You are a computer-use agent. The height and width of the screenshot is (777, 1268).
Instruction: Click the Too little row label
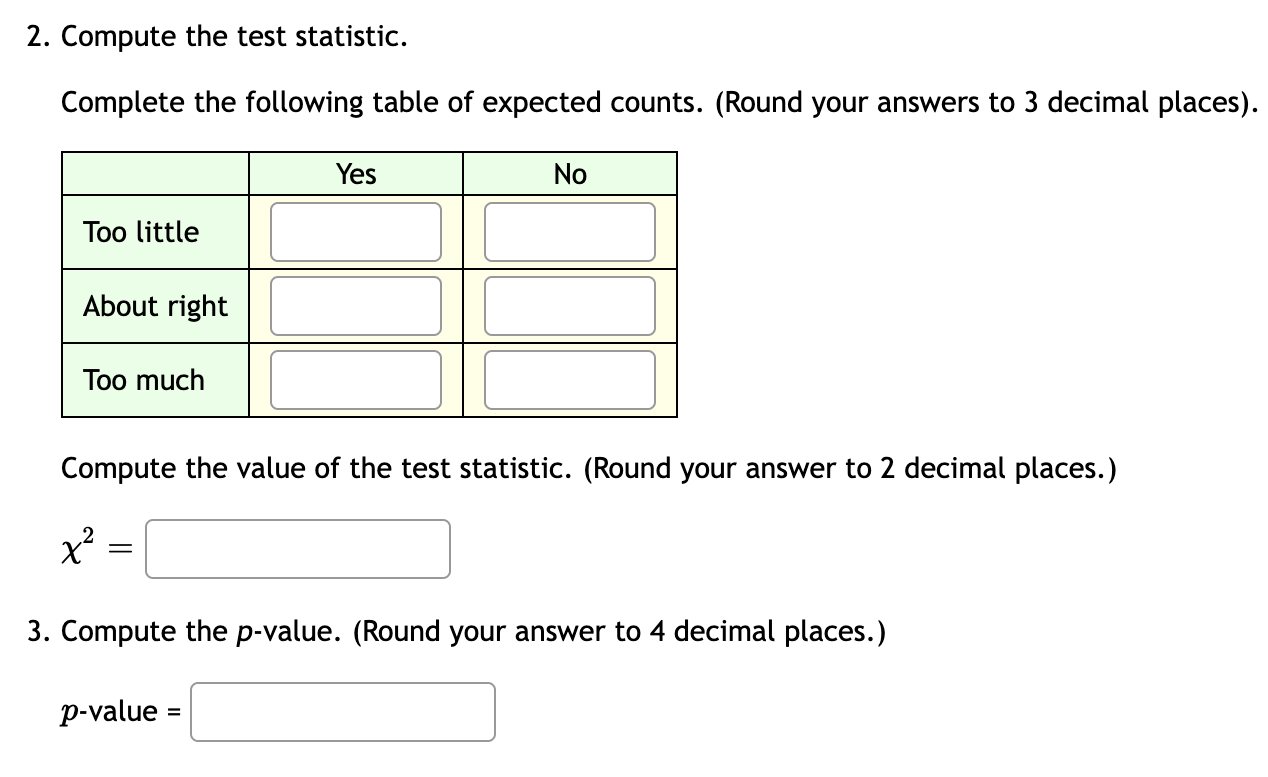[139, 231]
